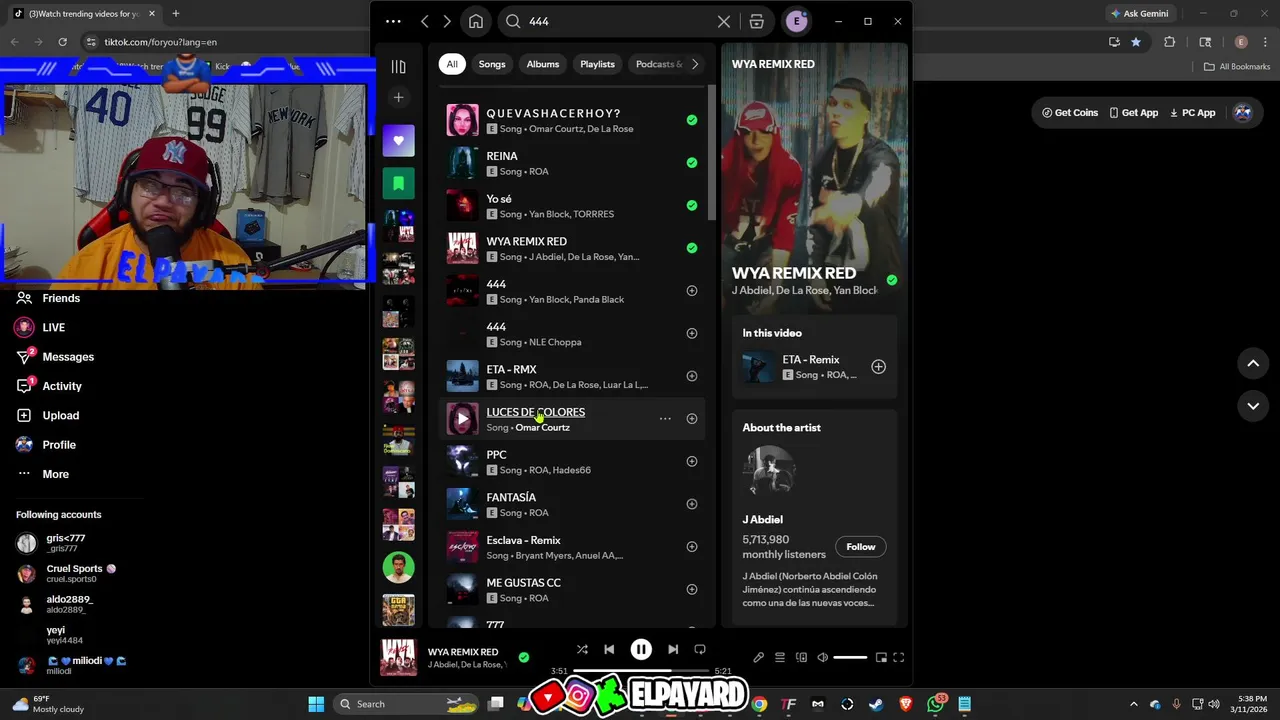Open the green bookmark Your Episodes tile
The width and height of the screenshot is (1280, 720).
[x=398, y=183]
